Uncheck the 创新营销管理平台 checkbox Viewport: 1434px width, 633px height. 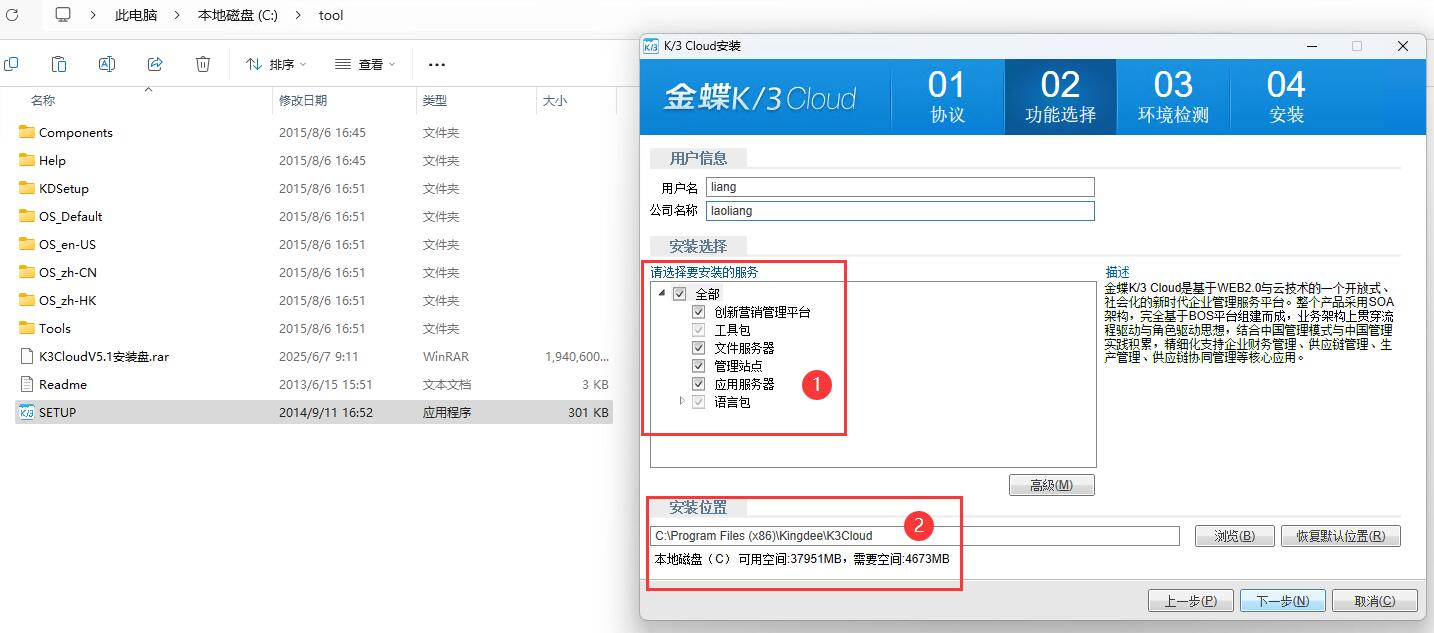(x=699, y=312)
